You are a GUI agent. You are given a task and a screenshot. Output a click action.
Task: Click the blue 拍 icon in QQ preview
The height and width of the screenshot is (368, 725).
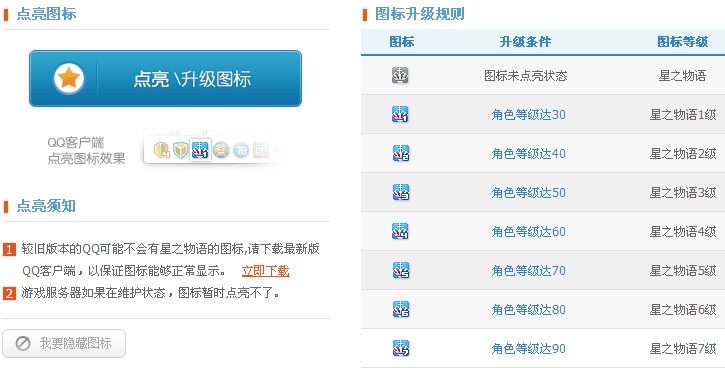pyautogui.click(x=241, y=150)
